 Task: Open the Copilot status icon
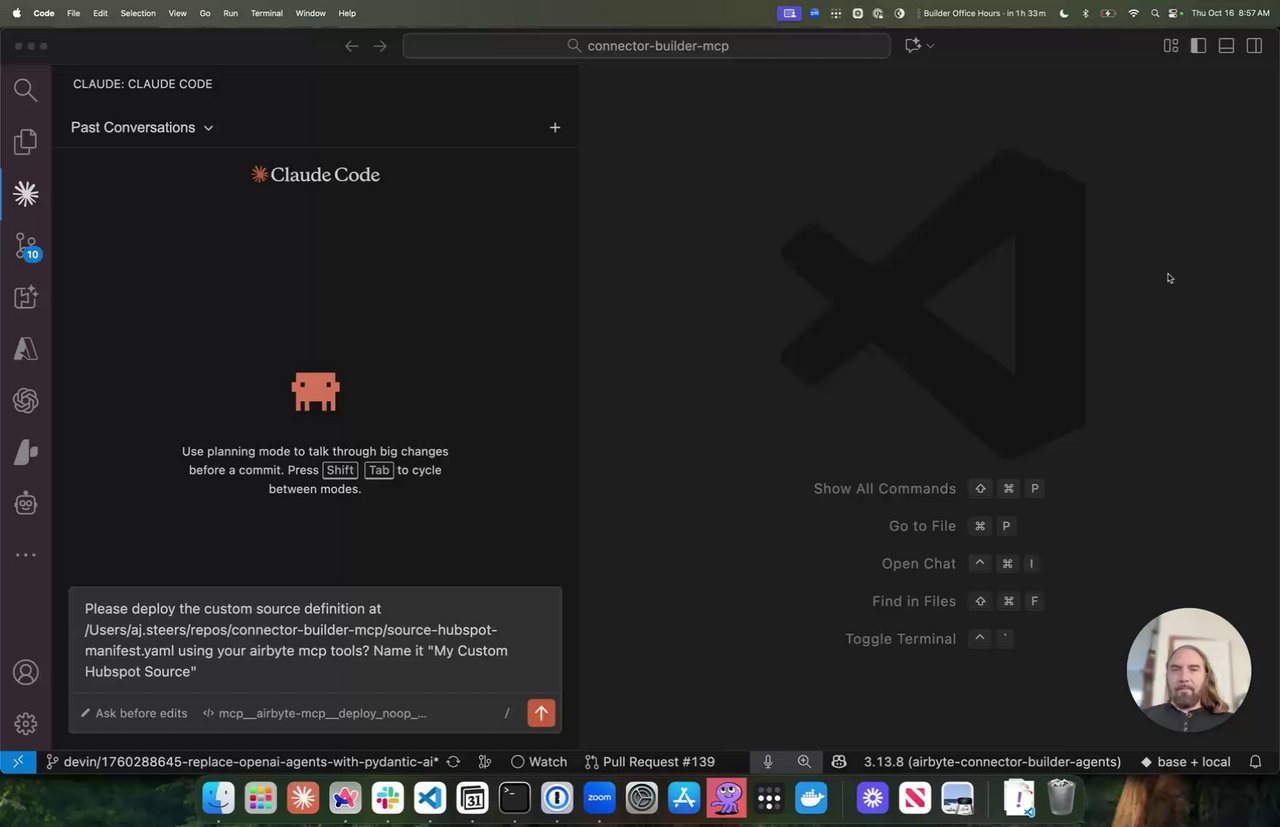click(x=839, y=762)
